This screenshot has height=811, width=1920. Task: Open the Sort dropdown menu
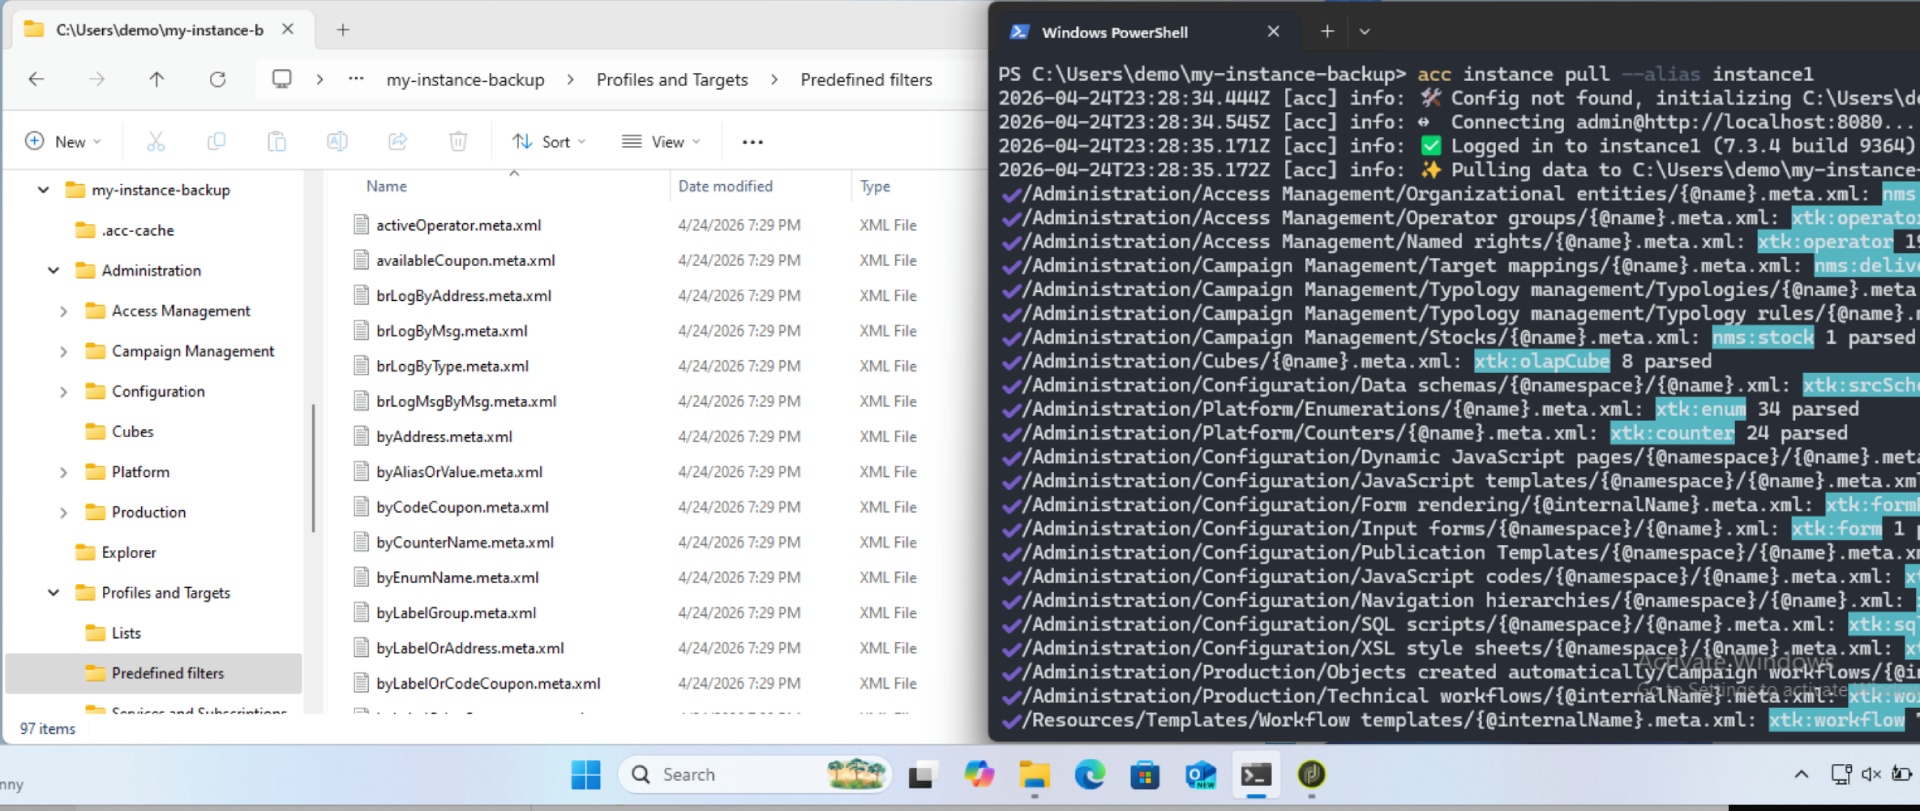tap(549, 142)
